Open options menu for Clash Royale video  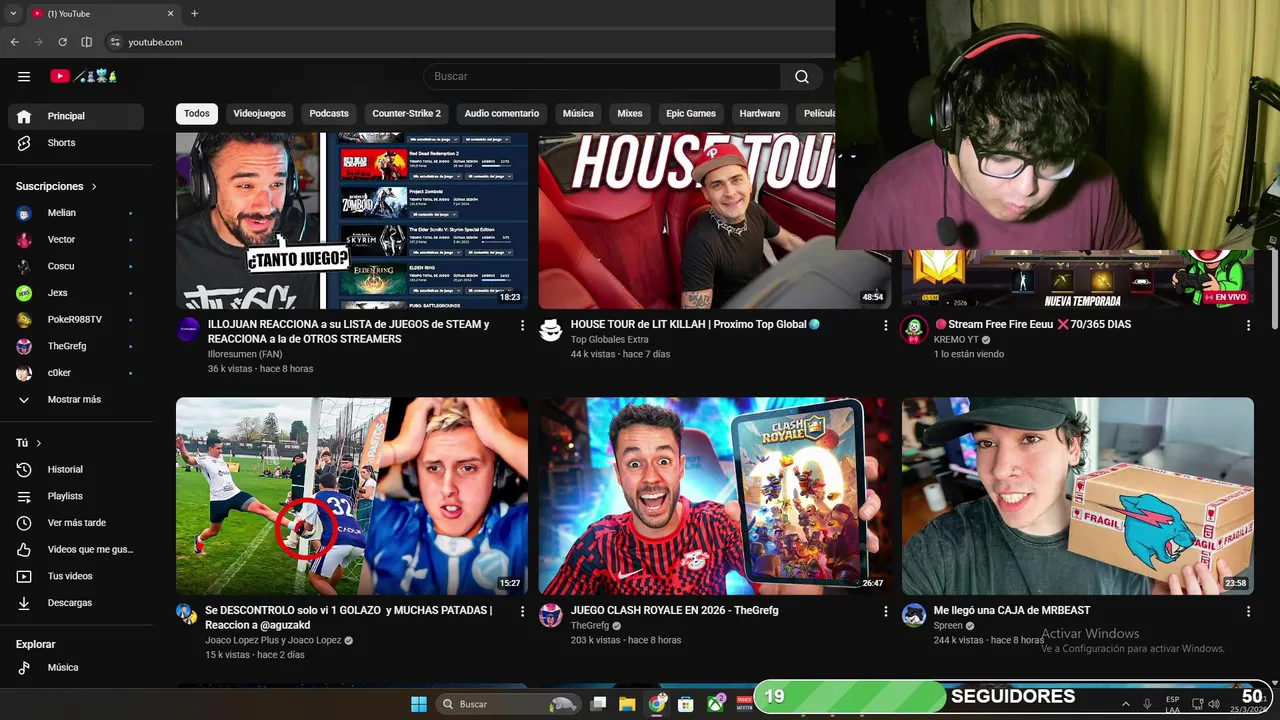tap(885, 611)
